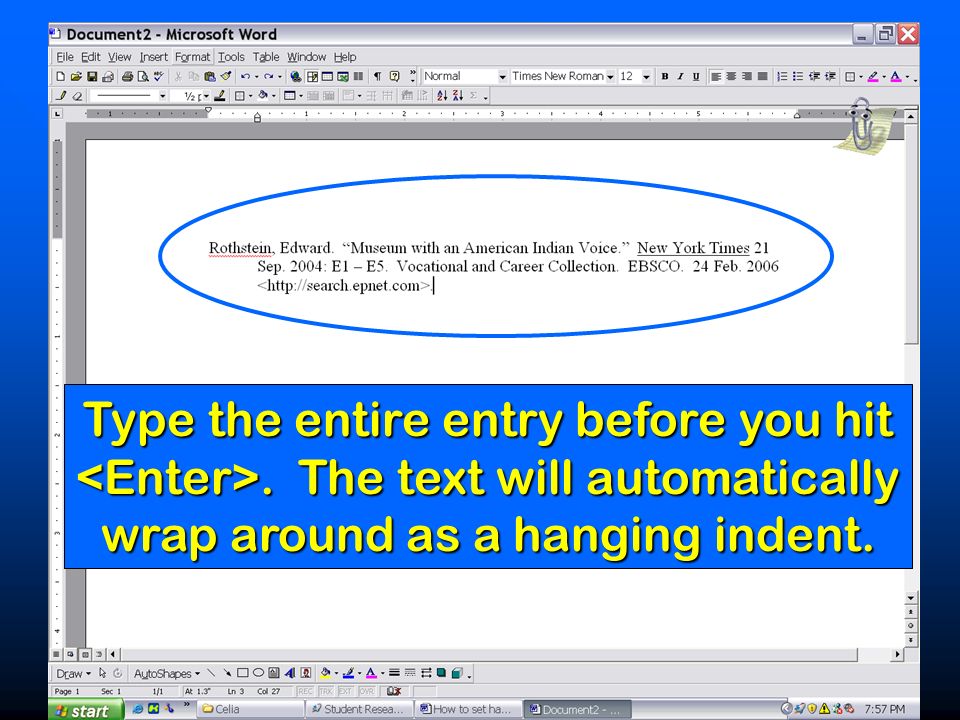Open the highlight color dropdown arrow
960x720 pixels.
click(884, 77)
